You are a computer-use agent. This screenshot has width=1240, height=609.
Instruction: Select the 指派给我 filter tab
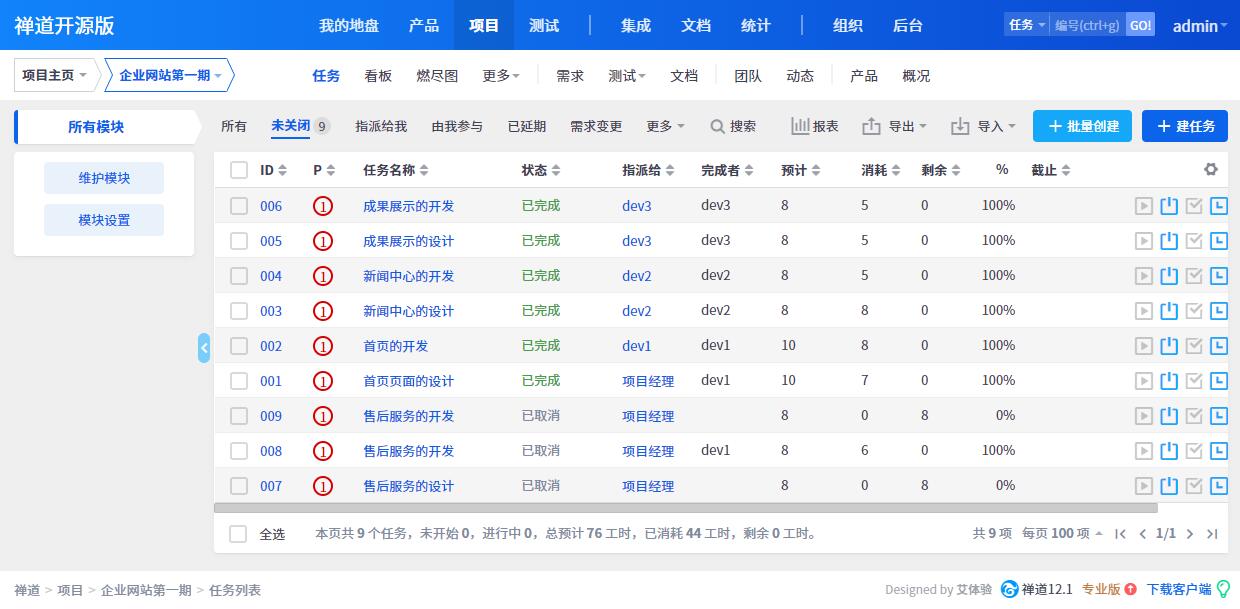[381, 127]
